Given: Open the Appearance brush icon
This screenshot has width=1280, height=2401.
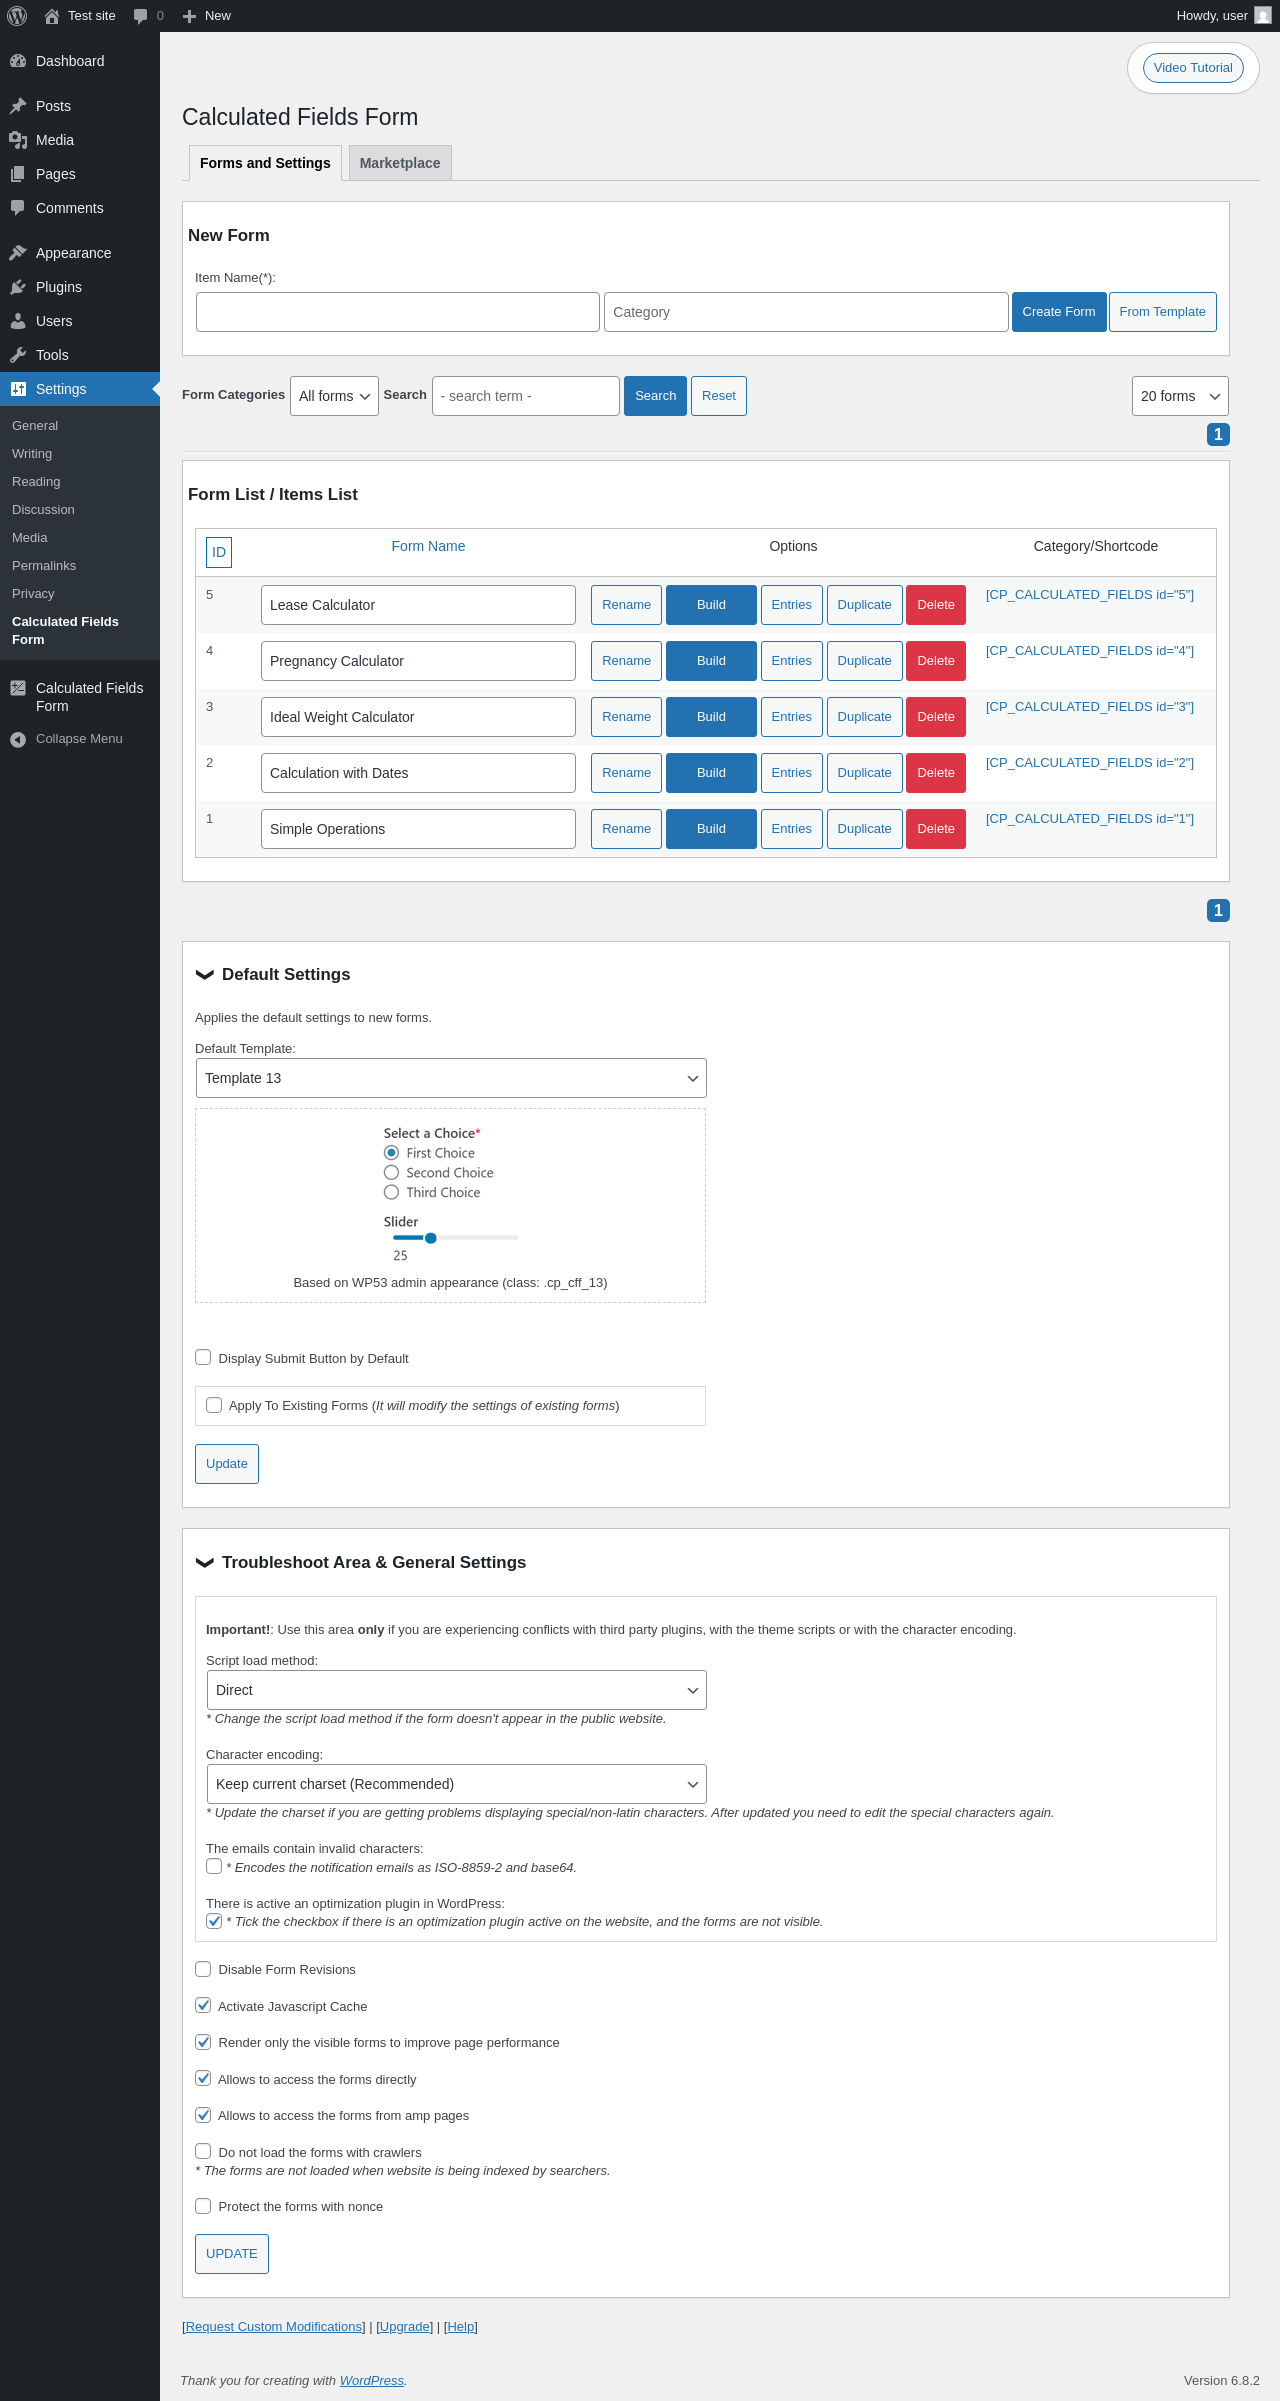Looking at the screenshot, I should point(18,253).
